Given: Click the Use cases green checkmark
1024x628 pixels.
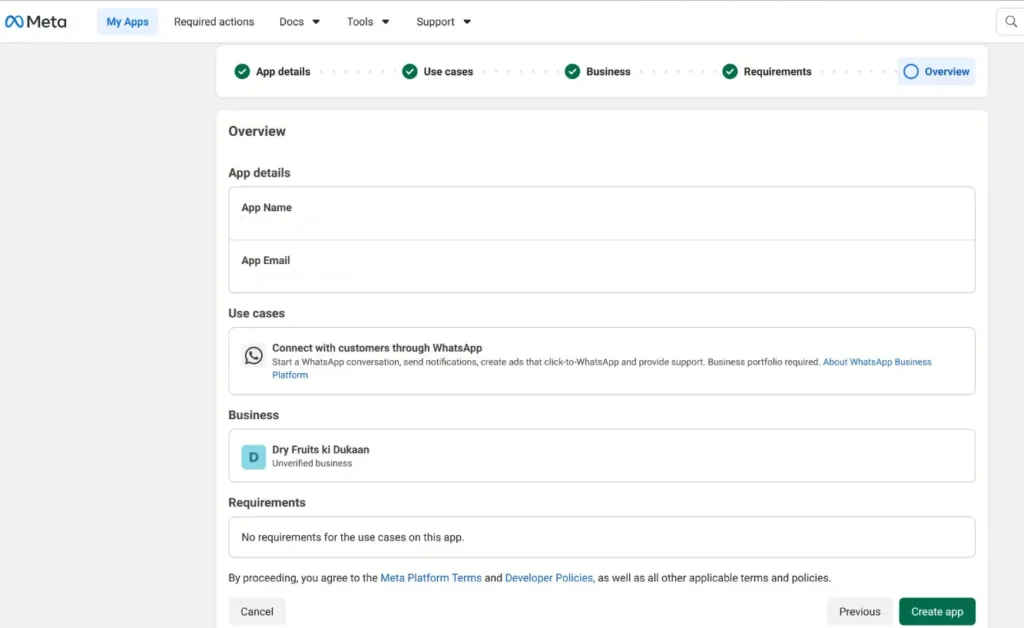Looking at the screenshot, I should (410, 72).
